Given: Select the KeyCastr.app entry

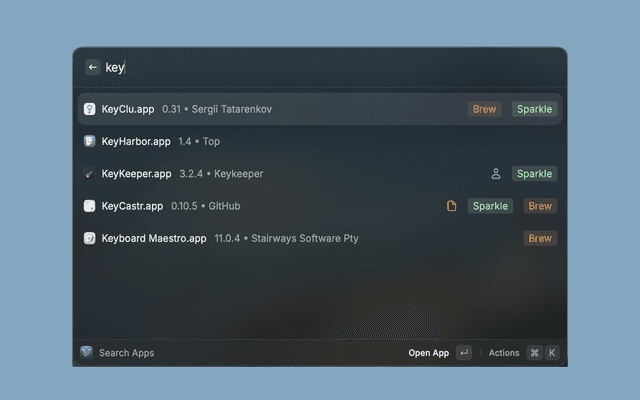Looking at the screenshot, I should click(x=320, y=206).
